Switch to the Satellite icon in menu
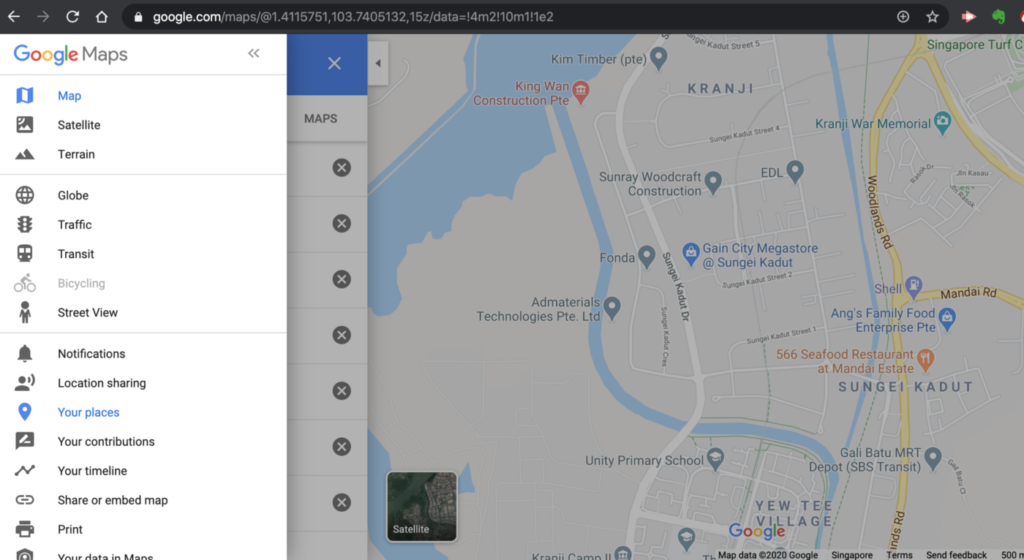Screen dimensions: 1024x560 [25, 125]
